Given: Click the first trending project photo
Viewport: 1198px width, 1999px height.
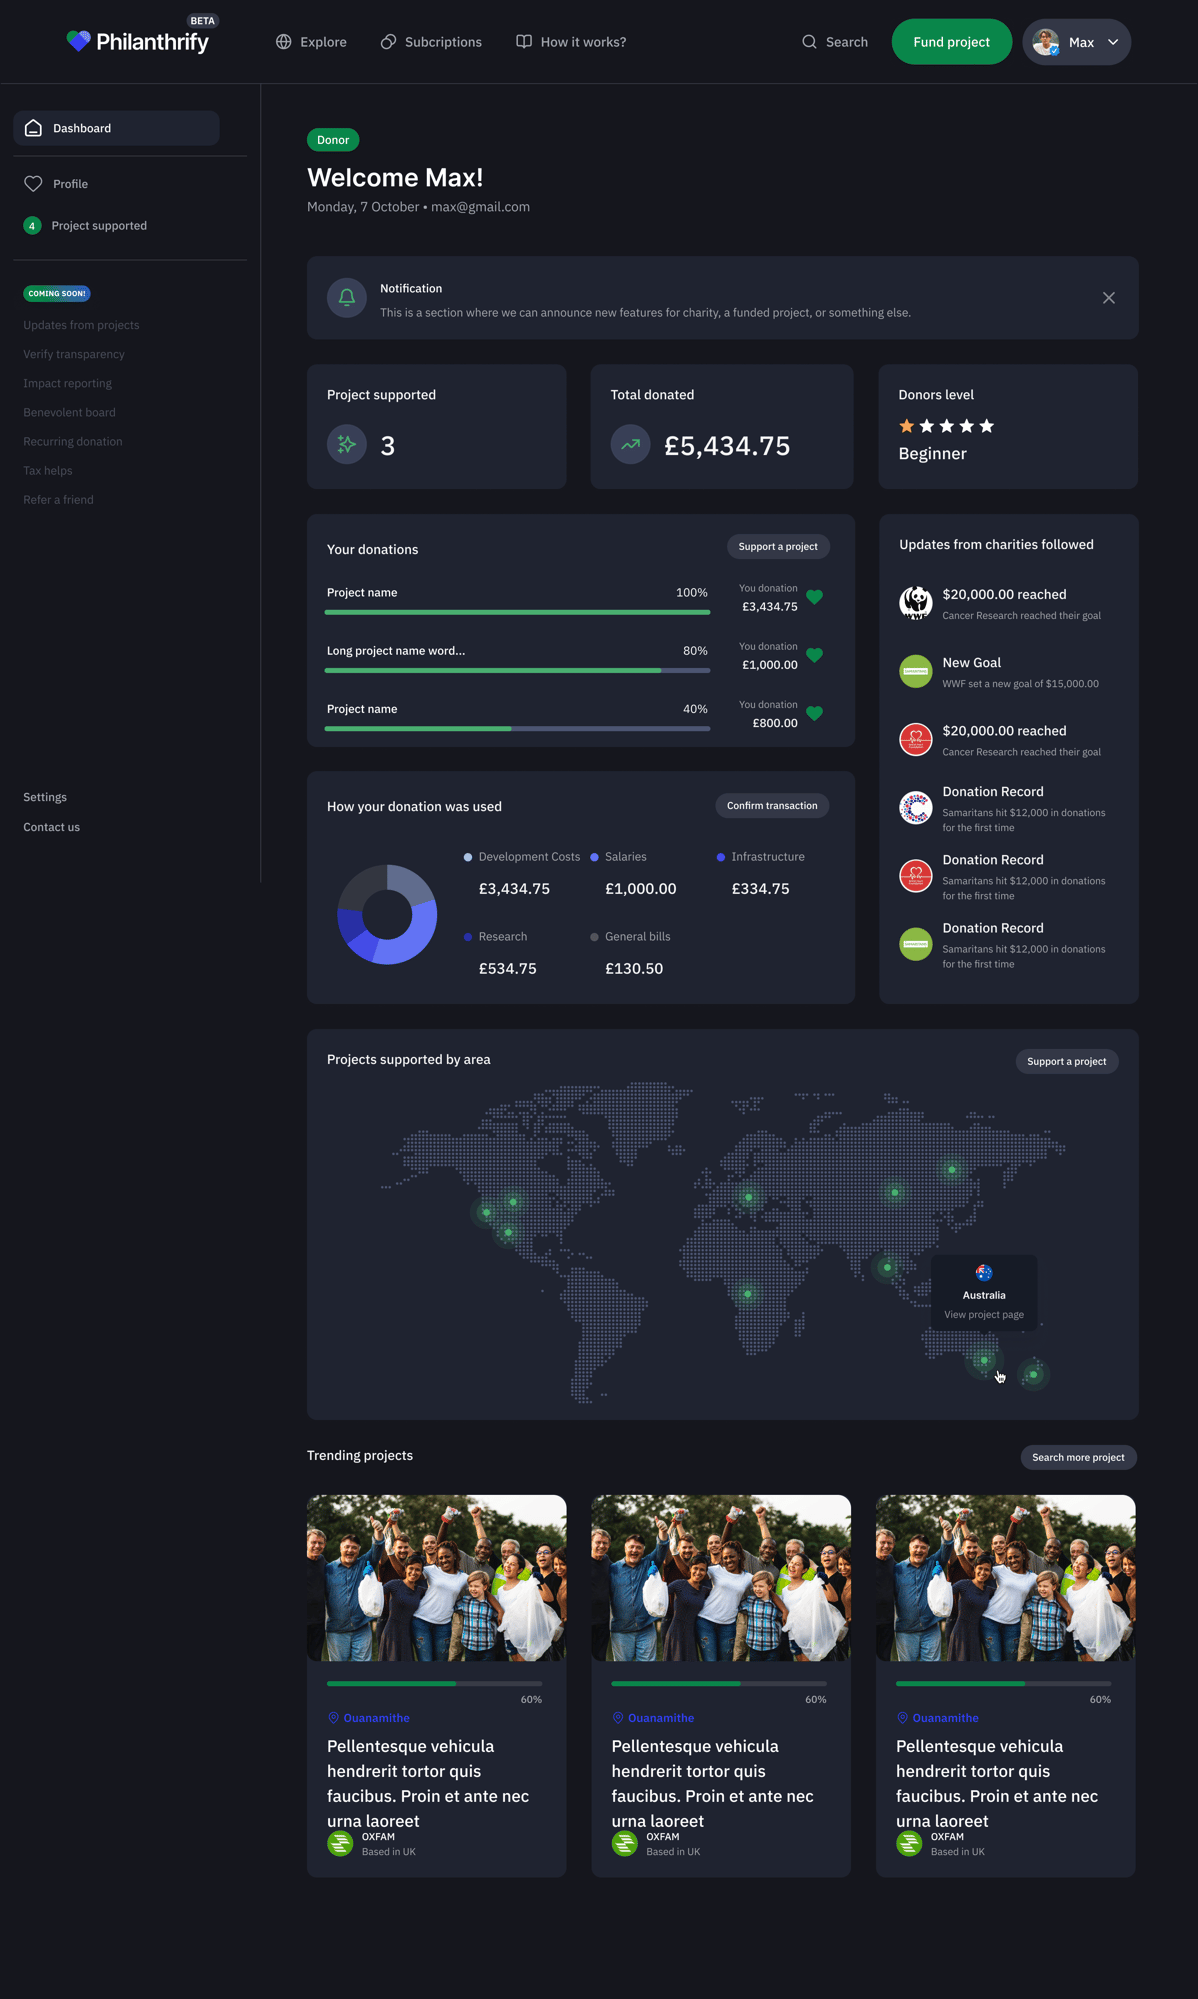Looking at the screenshot, I should (x=437, y=1578).
